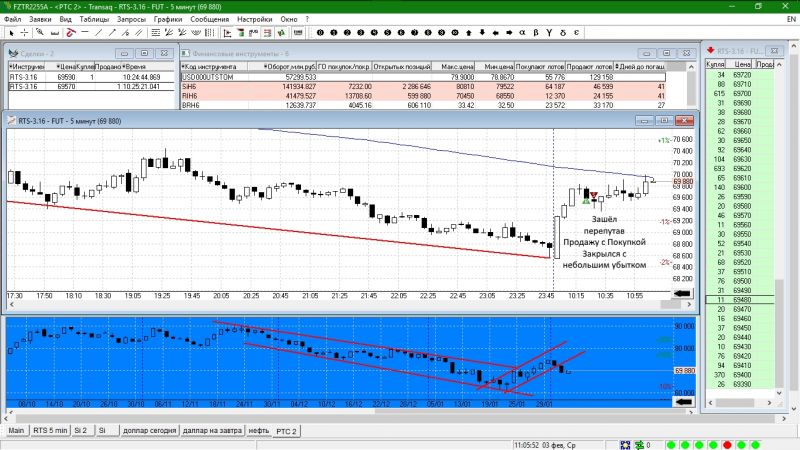The height and width of the screenshot is (450, 800).
Task: Open the Сообщения menu
Action: 210,19
